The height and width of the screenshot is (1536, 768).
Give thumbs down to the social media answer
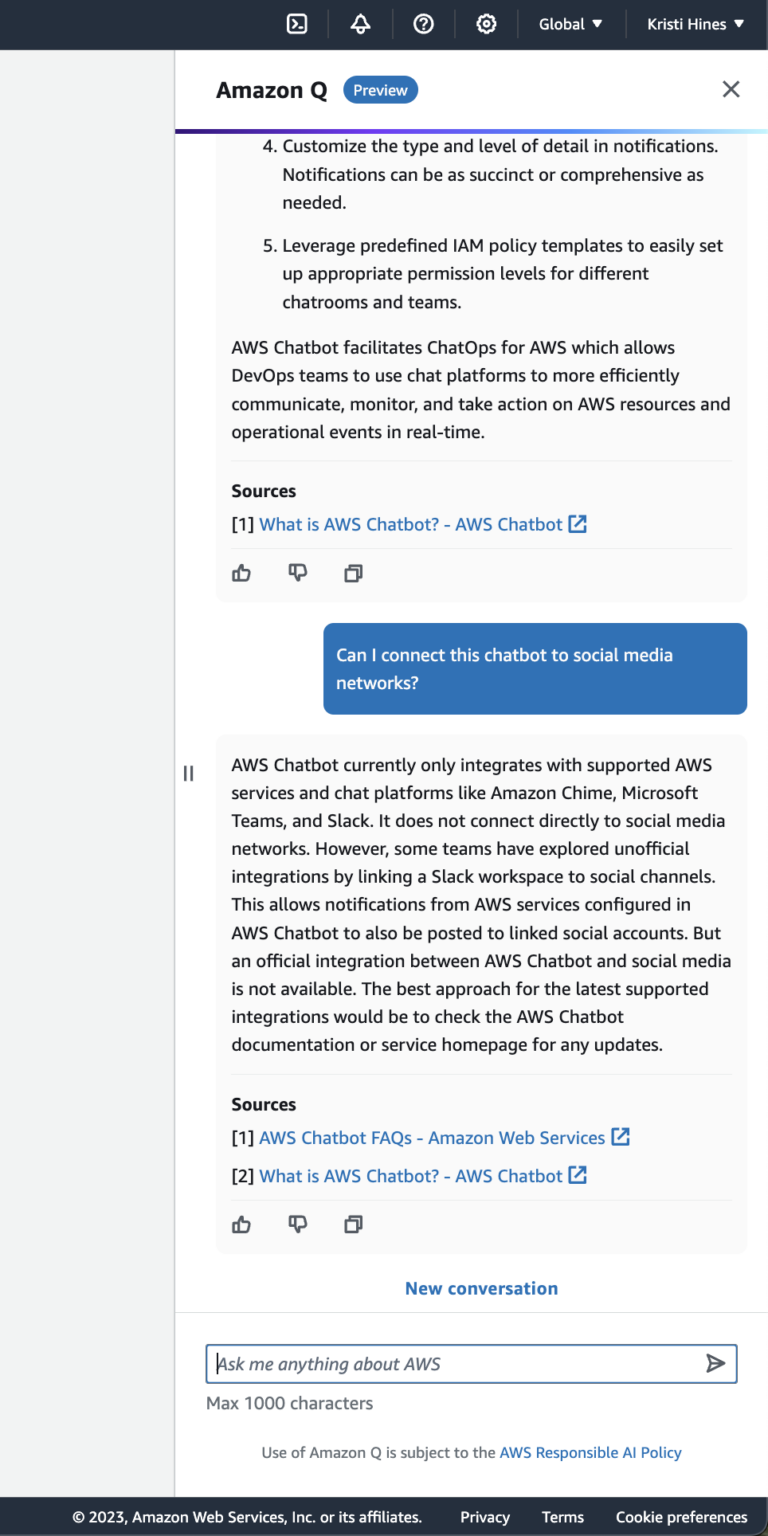[297, 1224]
